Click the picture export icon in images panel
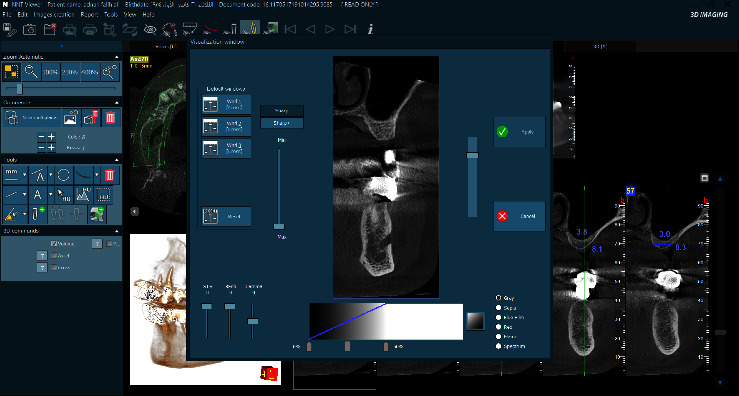This screenshot has width=739, height=396. coord(70,117)
